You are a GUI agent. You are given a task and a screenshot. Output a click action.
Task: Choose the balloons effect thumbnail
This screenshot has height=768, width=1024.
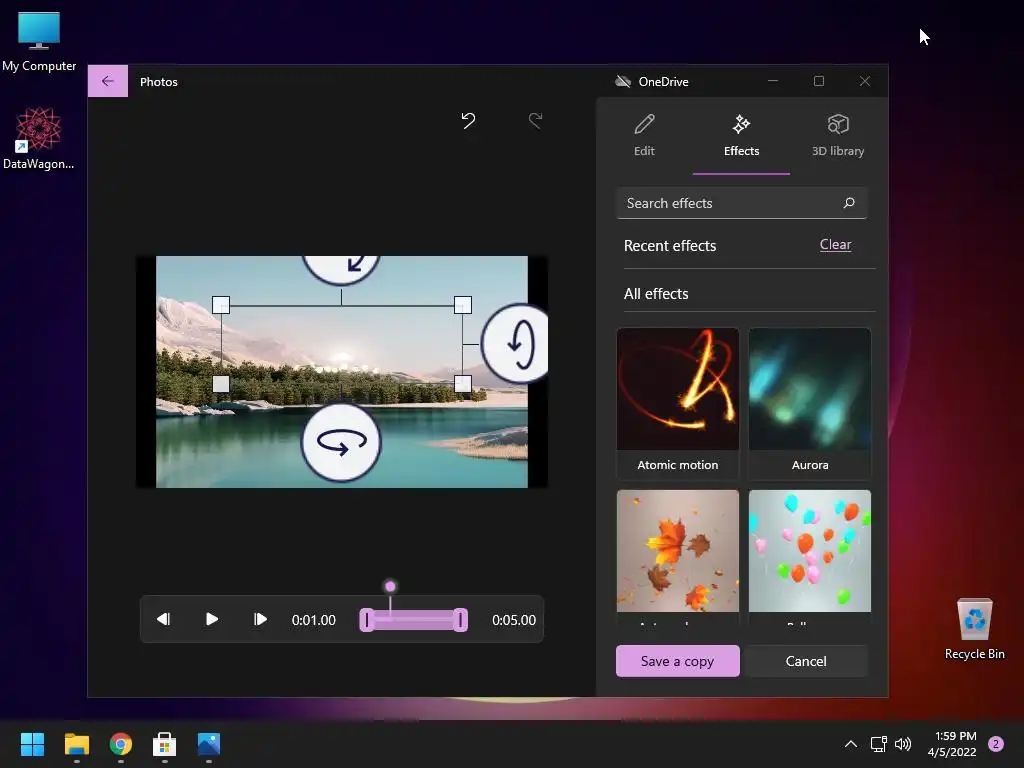click(810, 551)
